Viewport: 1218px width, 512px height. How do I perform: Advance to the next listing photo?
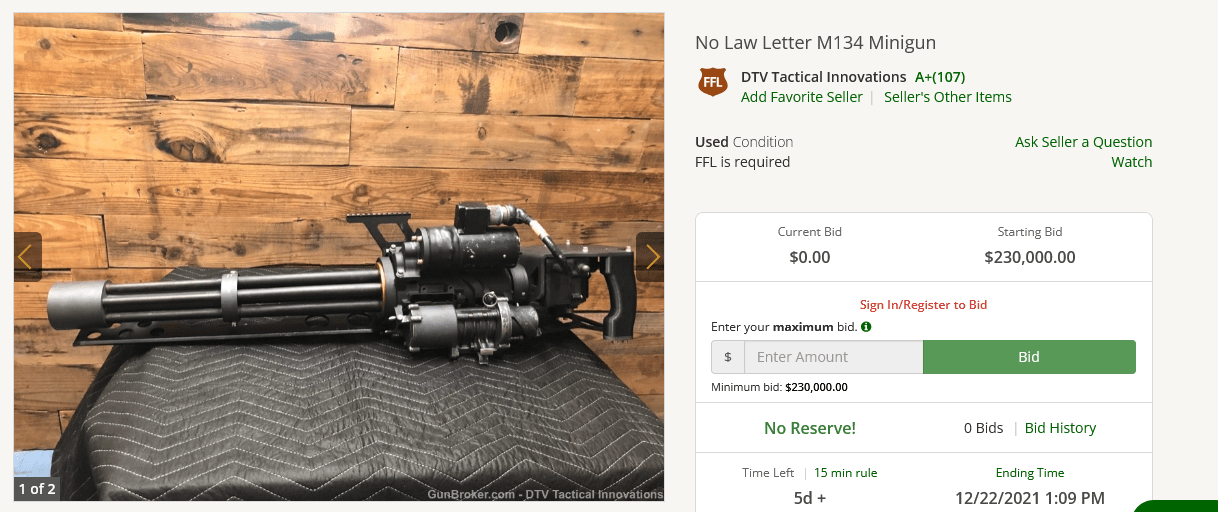point(650,257)
